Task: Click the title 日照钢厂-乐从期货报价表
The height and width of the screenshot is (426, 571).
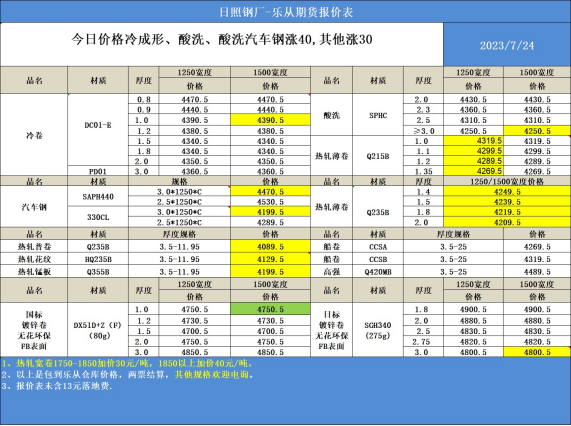Action: click(x=286, y=12)
